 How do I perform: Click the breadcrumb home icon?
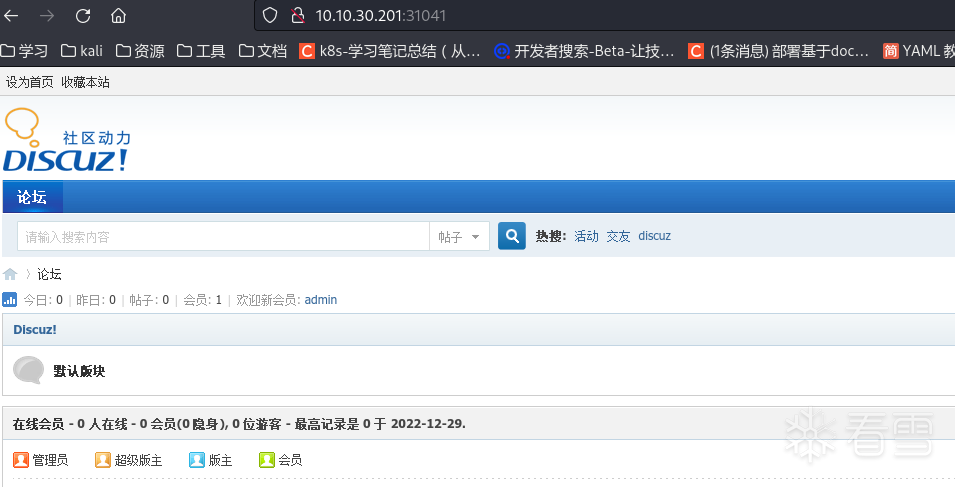pos(10,274)
